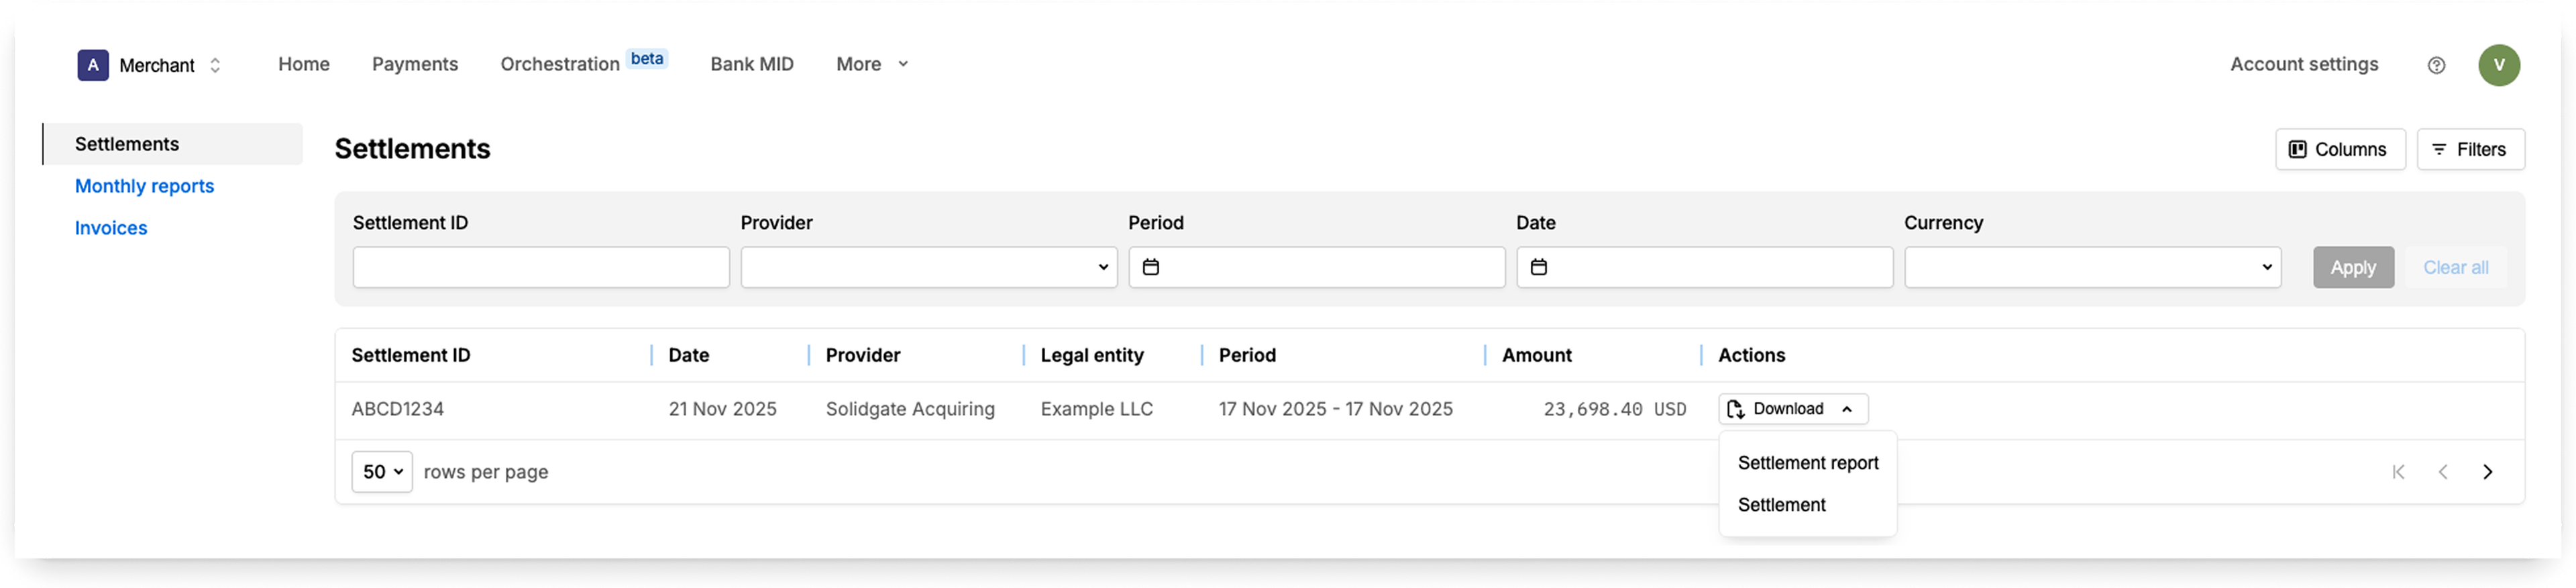The width and height of the screenshot is (2576, 588).
Task: Go to the next page of results
Action: pos(2488,471)
